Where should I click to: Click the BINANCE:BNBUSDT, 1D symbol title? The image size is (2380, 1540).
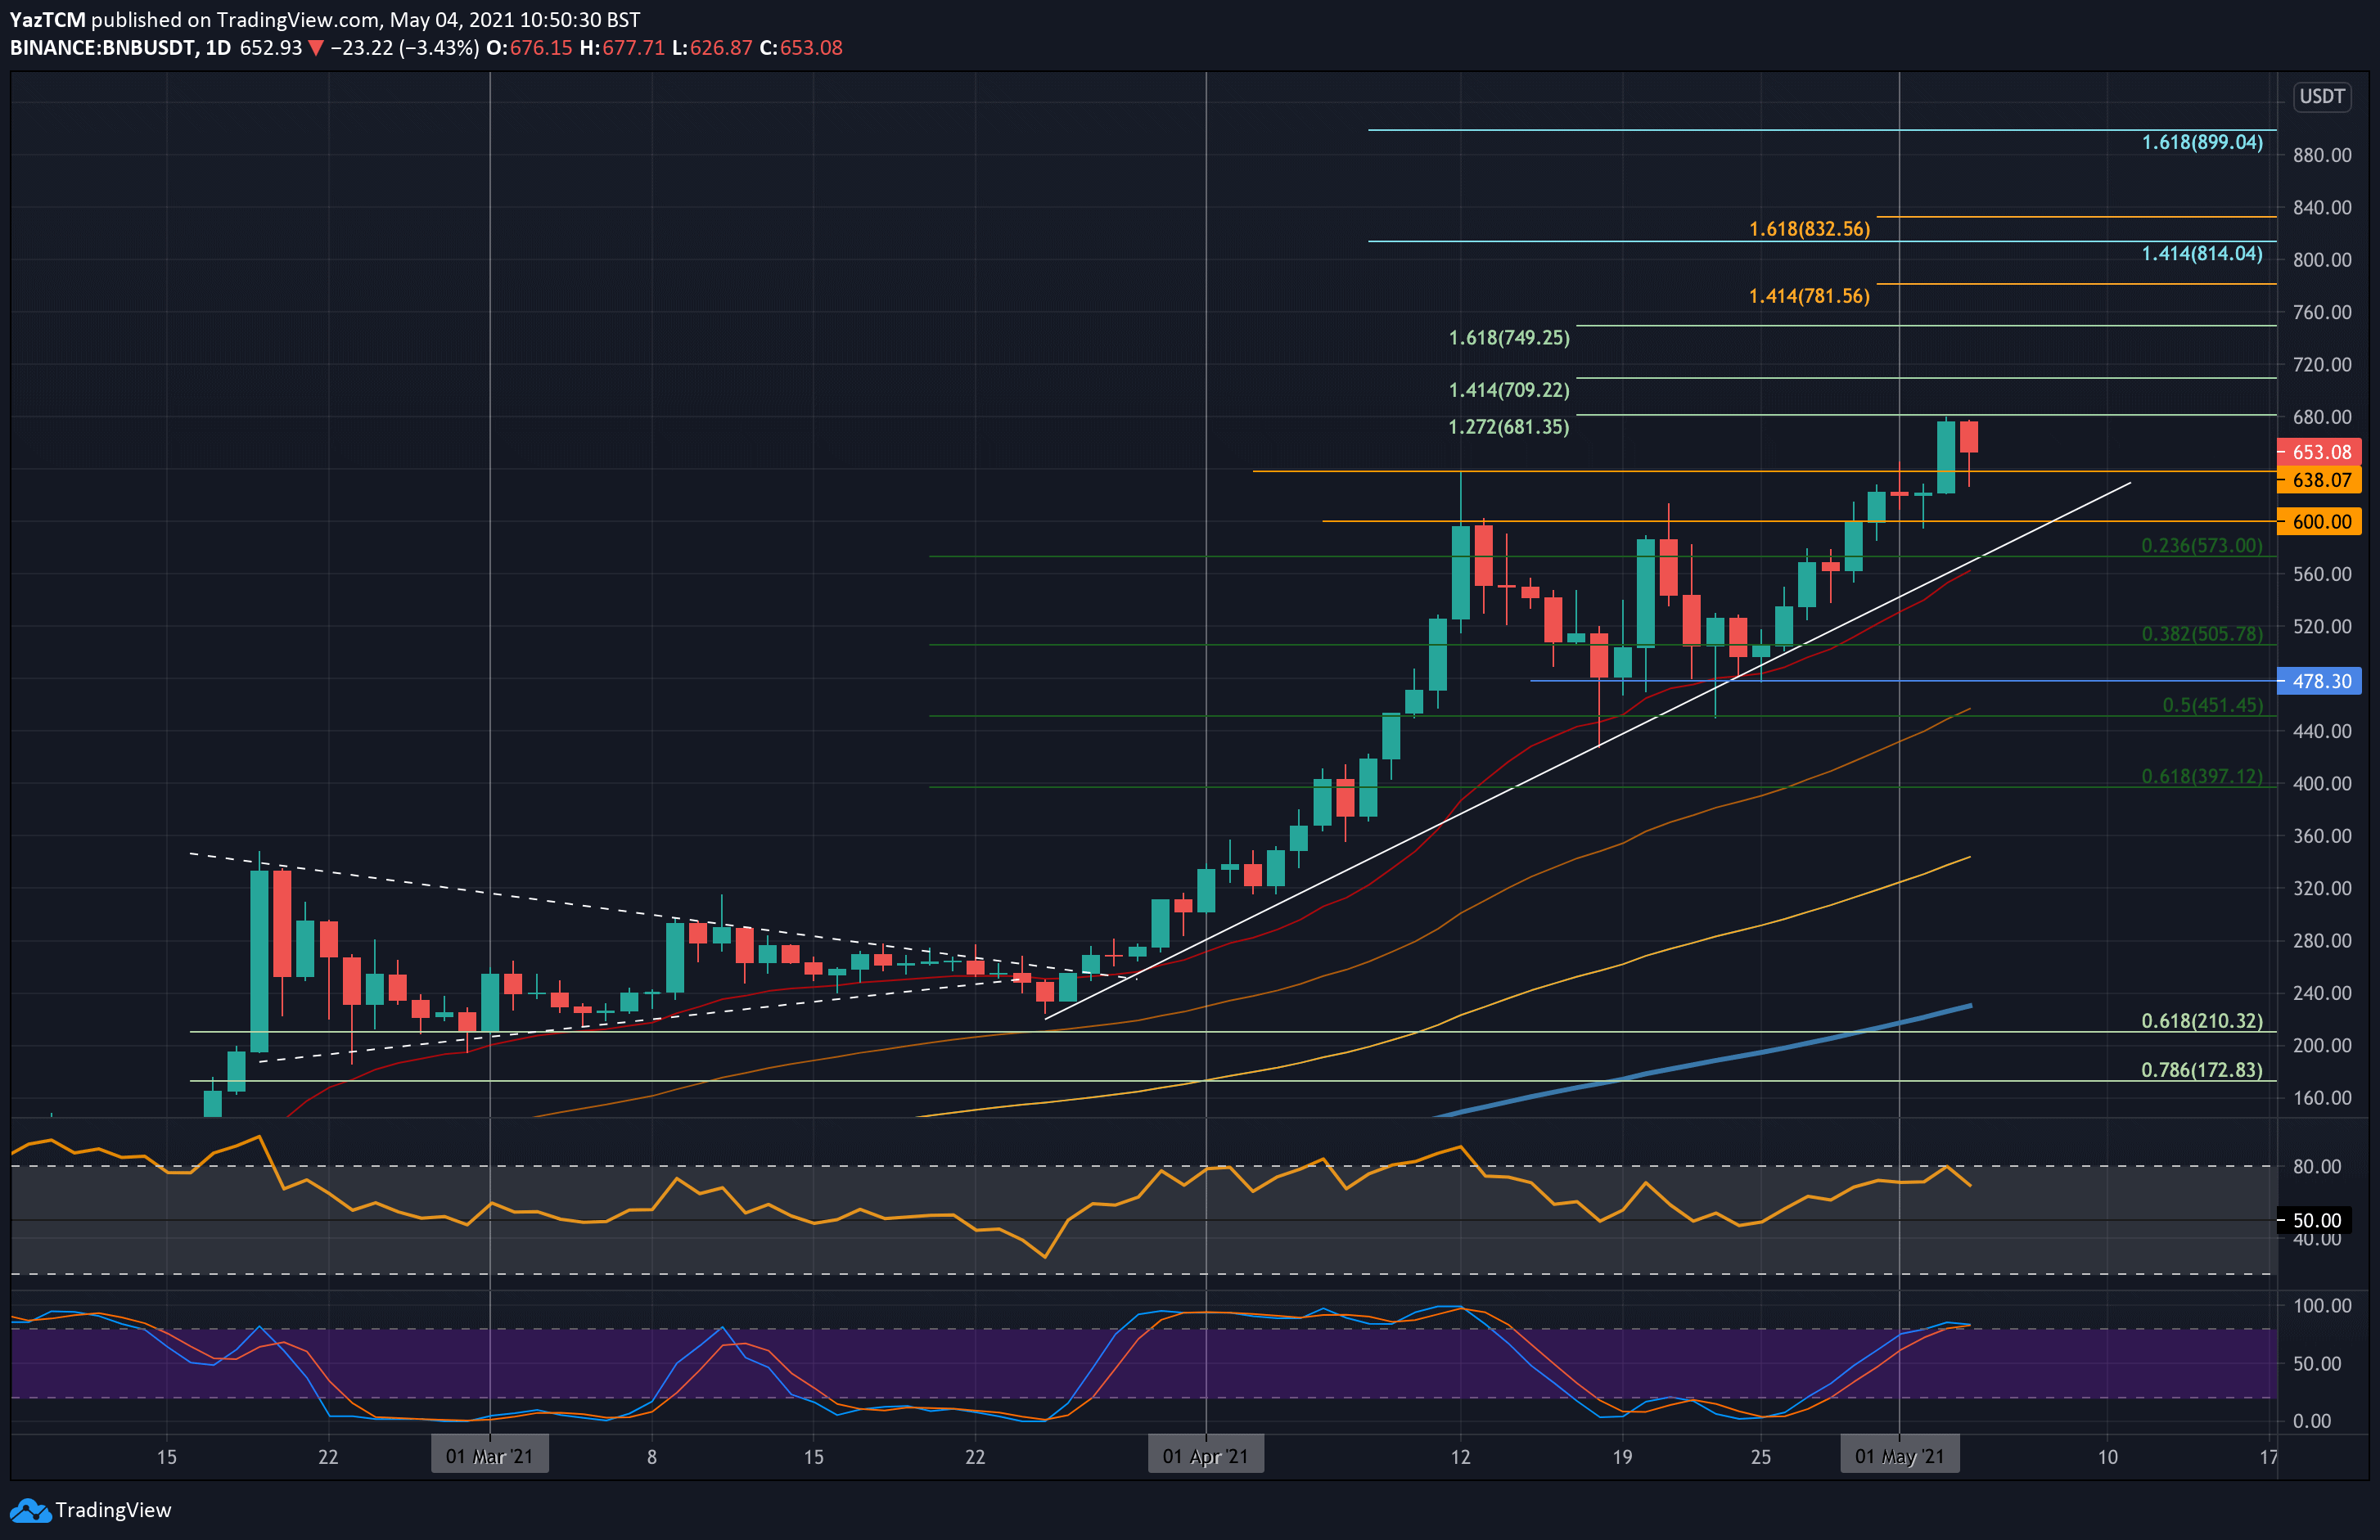click(x=120, y=48)
